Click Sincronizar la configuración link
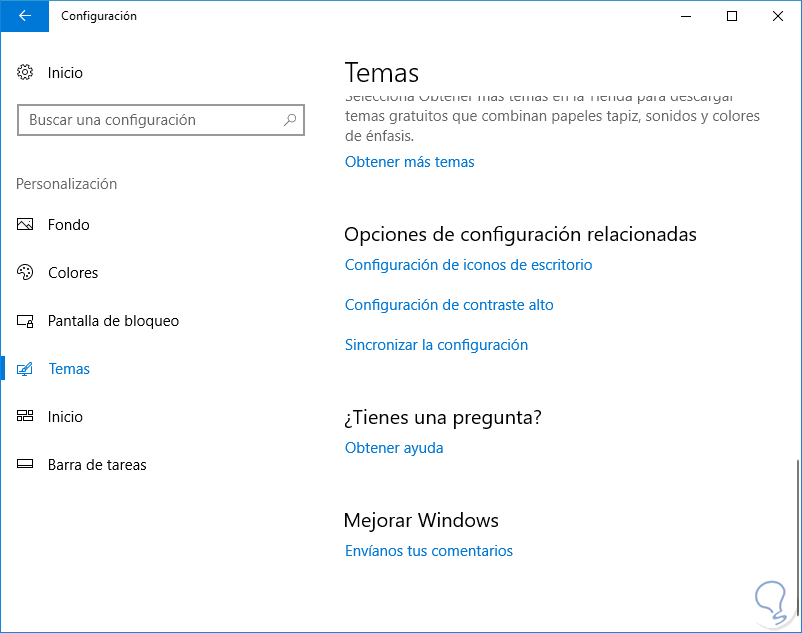Screen dimensions: 802x633 point(436,345)
